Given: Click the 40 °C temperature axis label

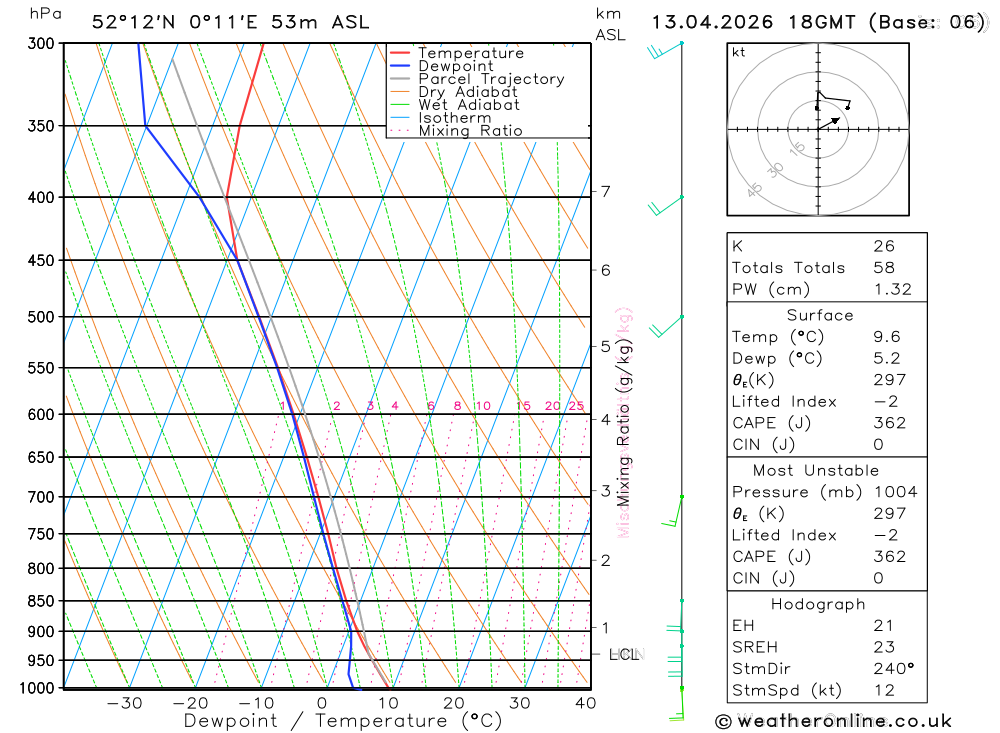Looking at the screenshot, I should point(585,704).
